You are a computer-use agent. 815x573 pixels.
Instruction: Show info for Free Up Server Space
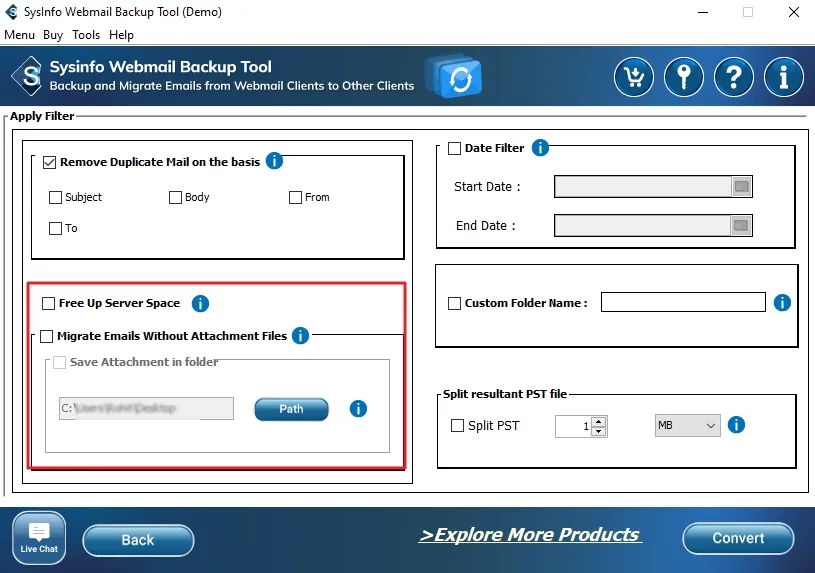200,303
